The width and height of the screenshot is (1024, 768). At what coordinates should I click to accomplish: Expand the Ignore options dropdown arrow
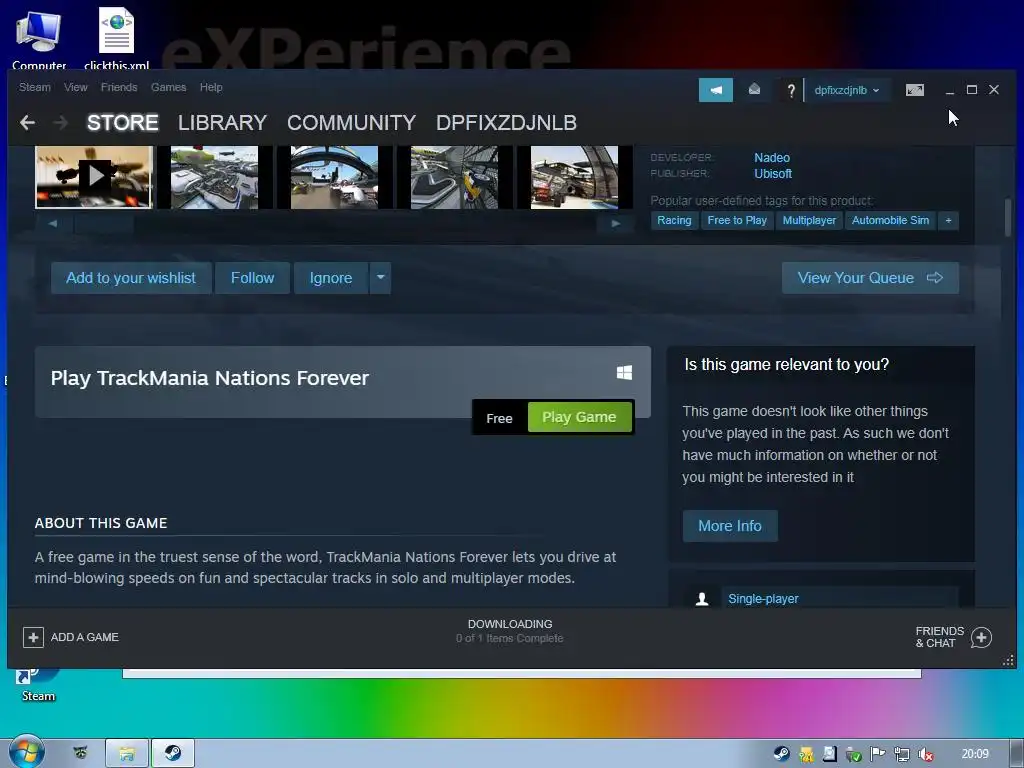tap(380, 278)
